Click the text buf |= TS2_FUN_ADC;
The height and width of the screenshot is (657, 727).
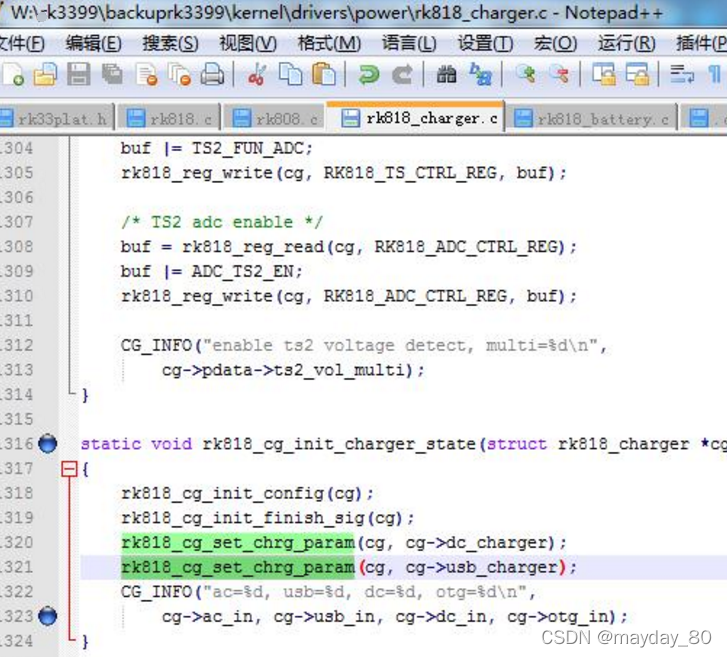pos(217,148)
